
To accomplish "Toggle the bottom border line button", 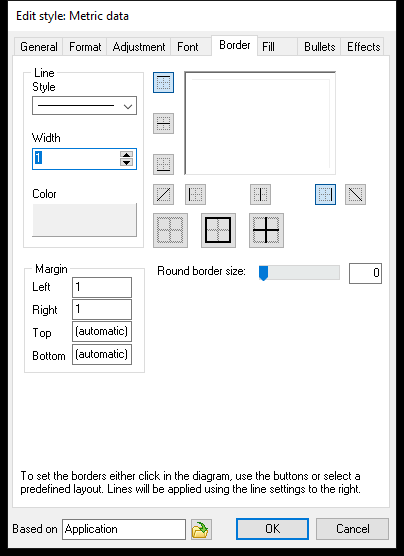I will coord(163,164).
